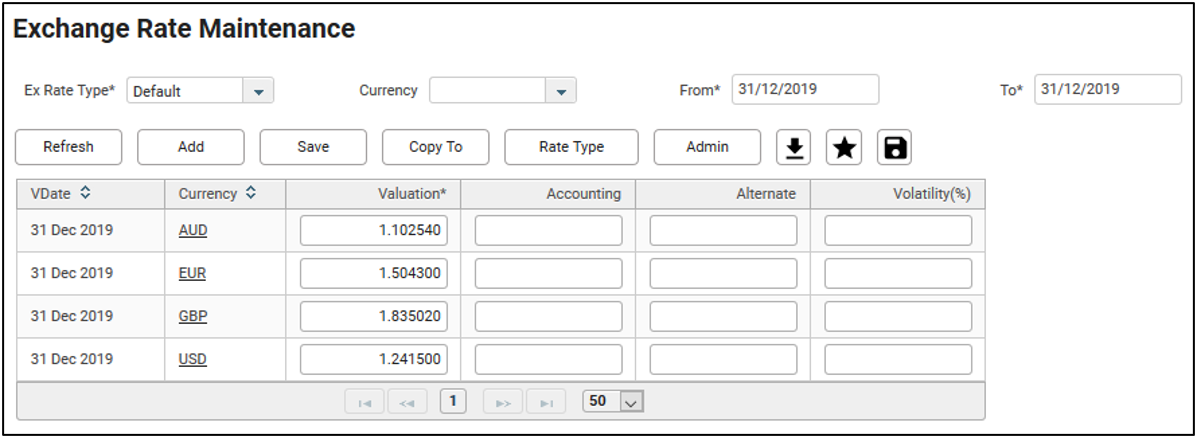Click the Refresh button
This screenshot has width=1198, height=439.
(x=69, y=147)
